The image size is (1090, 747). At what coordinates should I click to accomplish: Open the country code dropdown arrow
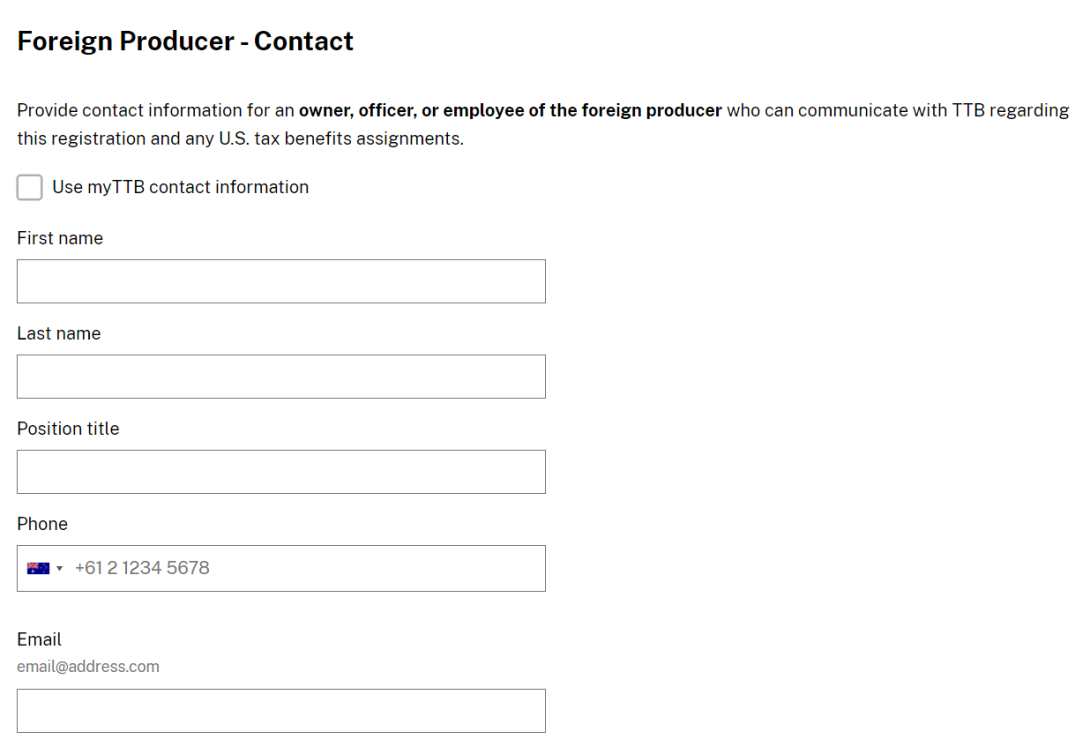59,568
